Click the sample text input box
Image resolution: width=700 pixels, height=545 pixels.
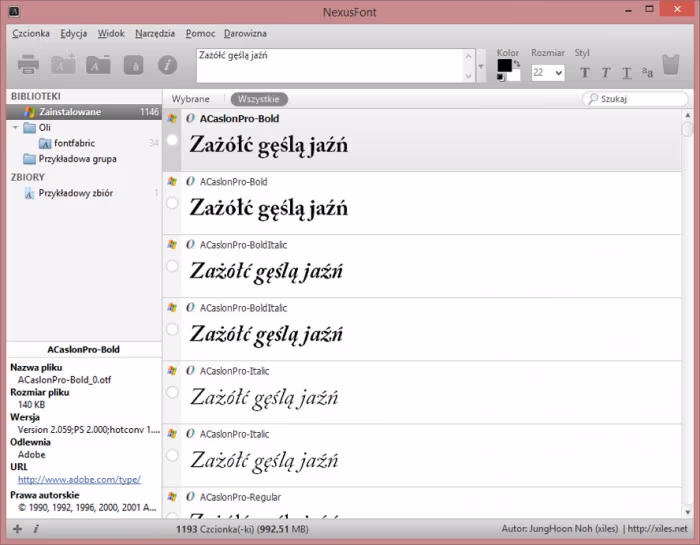pyautogui.click(x=331, y=66)
